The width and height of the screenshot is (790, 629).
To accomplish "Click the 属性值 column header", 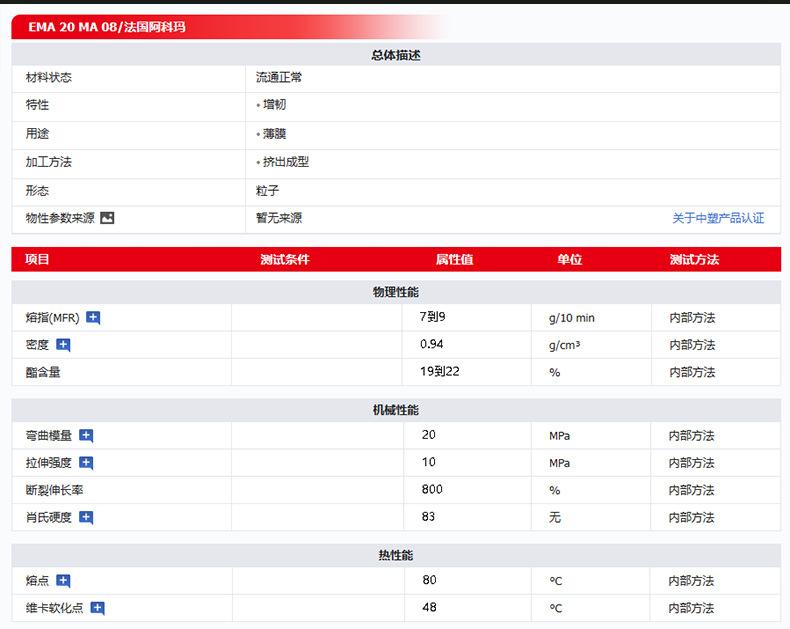I will pos(454,259).
